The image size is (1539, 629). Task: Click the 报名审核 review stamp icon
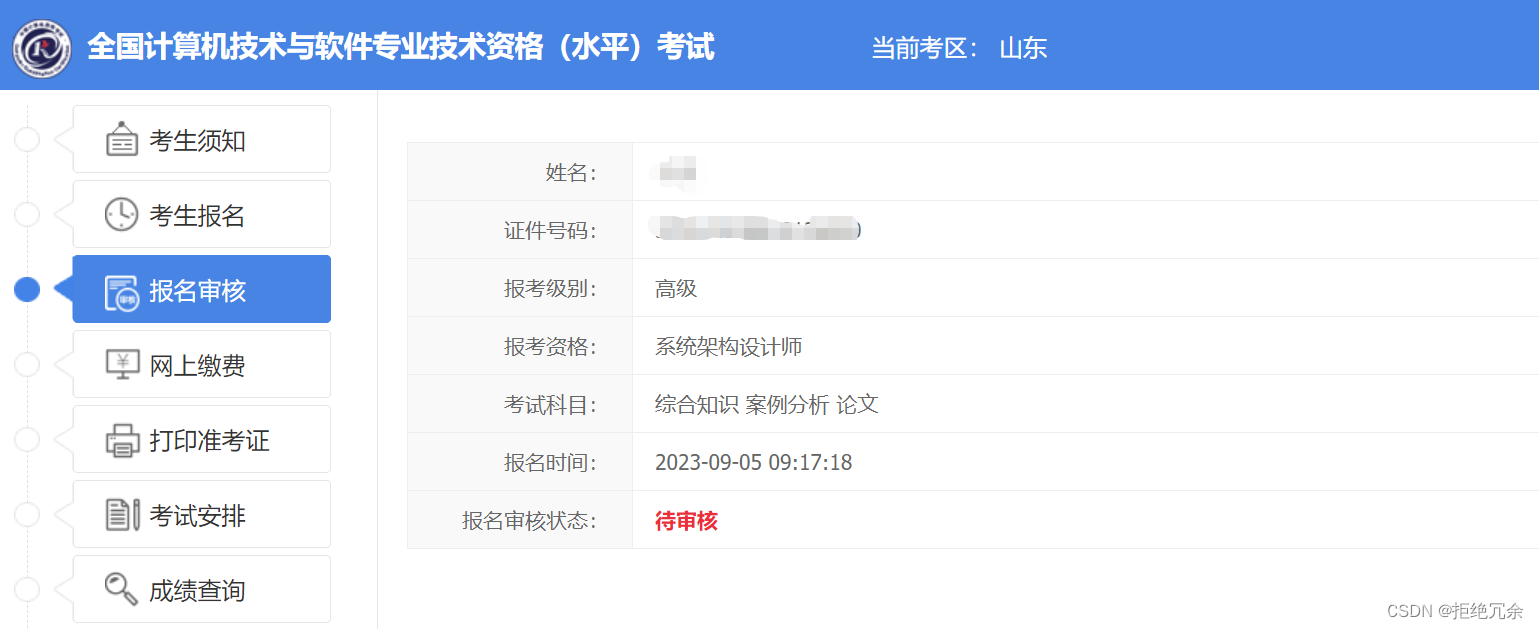(122, 291)
